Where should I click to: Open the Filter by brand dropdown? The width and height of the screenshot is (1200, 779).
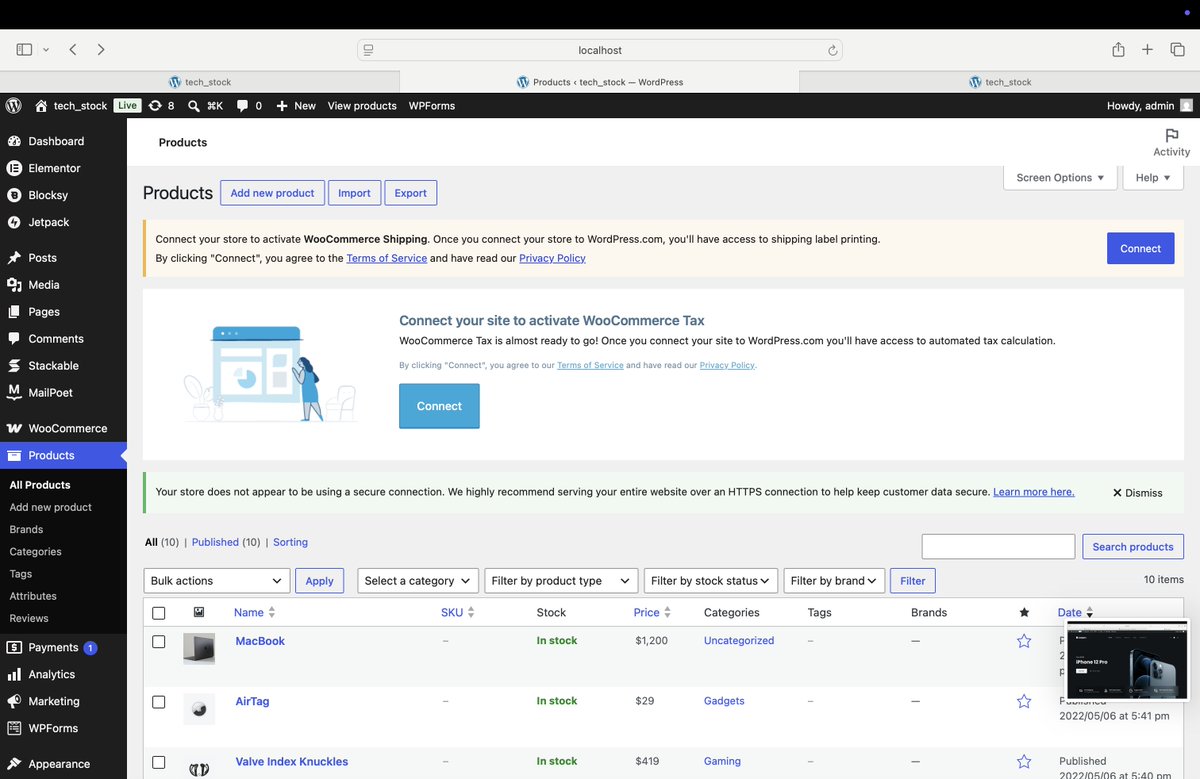pos(834,581)
